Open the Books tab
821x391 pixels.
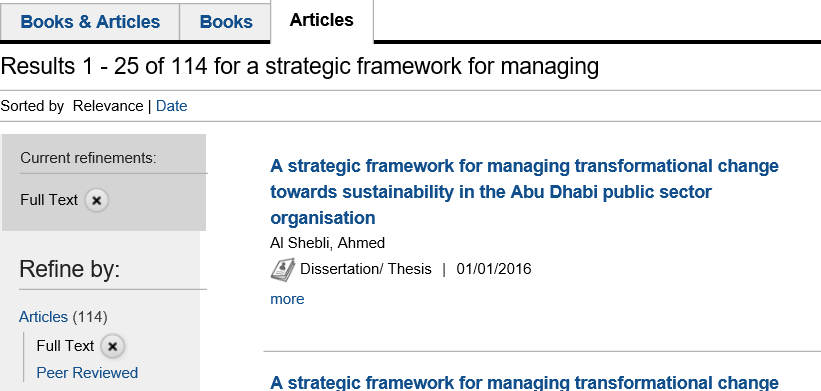pyautogui.click(x=226, y=21)
